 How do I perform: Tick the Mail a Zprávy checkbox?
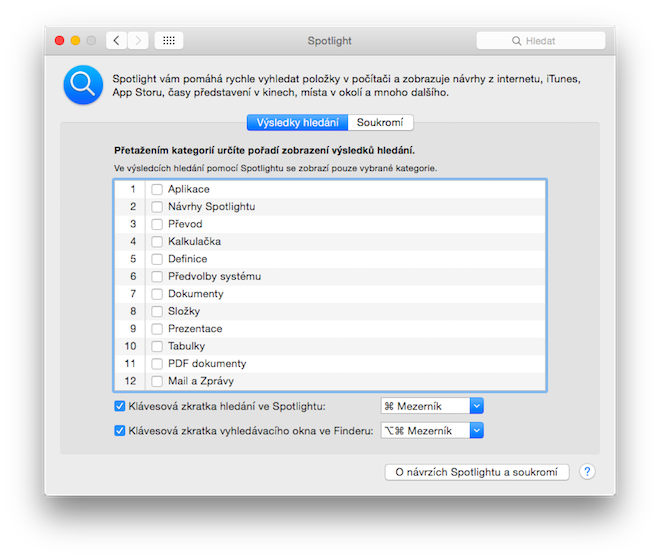point(157,381)
